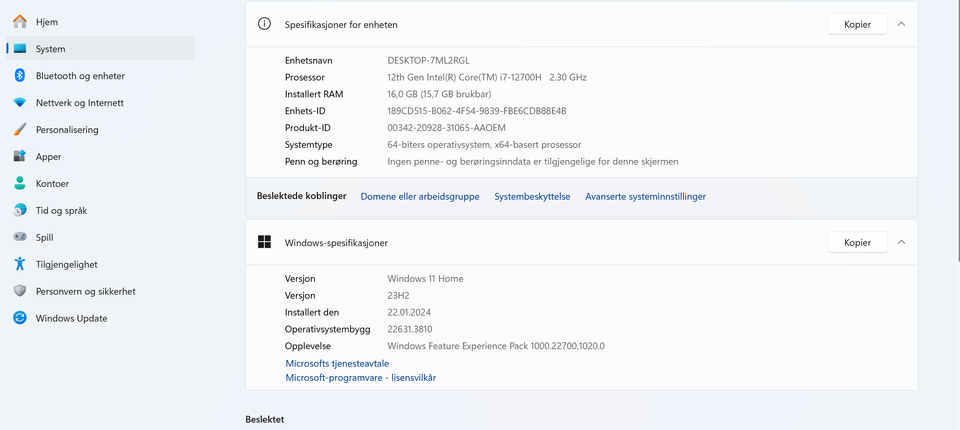Click the Bluetooth og enheter icon
Viewport: 960px width, 430px height.
click(19, 75)
